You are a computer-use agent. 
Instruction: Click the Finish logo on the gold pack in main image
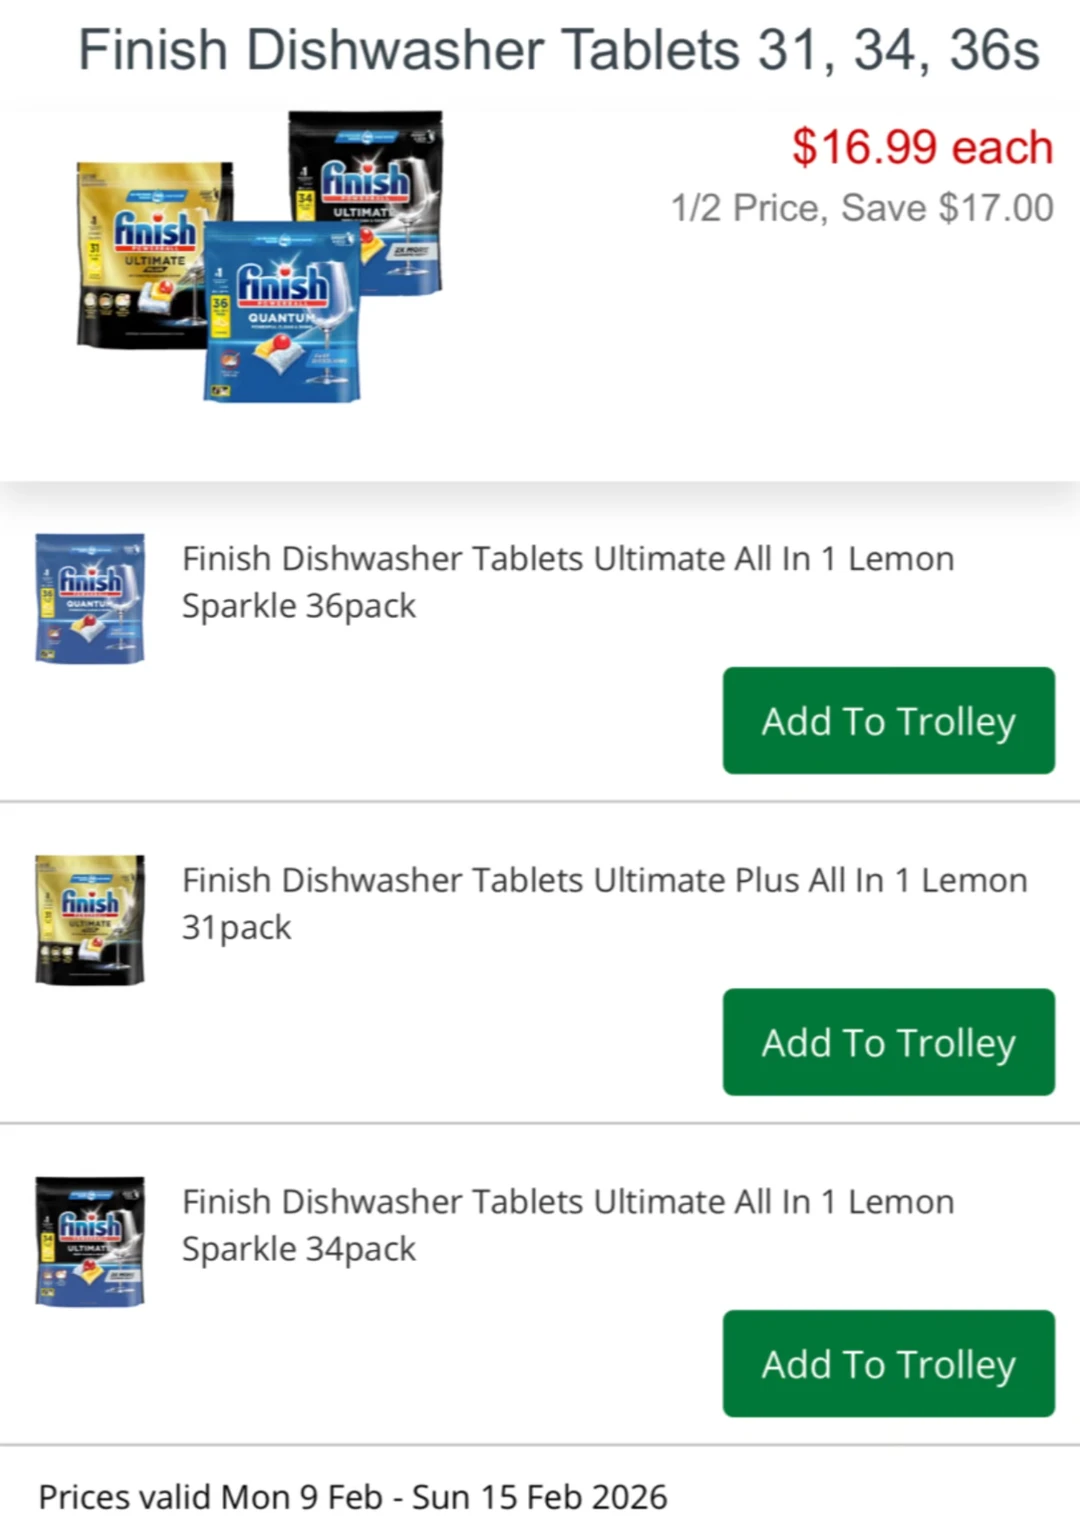[x=155, y=230]
